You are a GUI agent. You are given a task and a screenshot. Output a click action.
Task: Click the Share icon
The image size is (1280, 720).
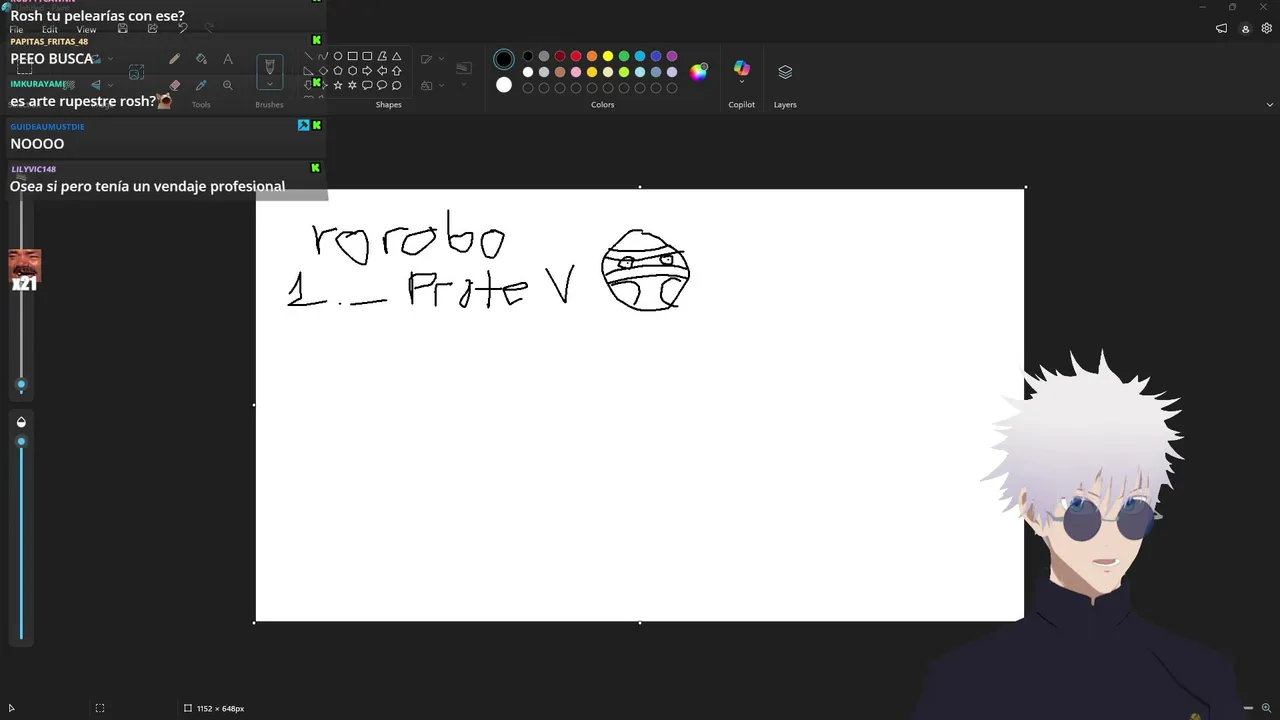pos(152,29)
